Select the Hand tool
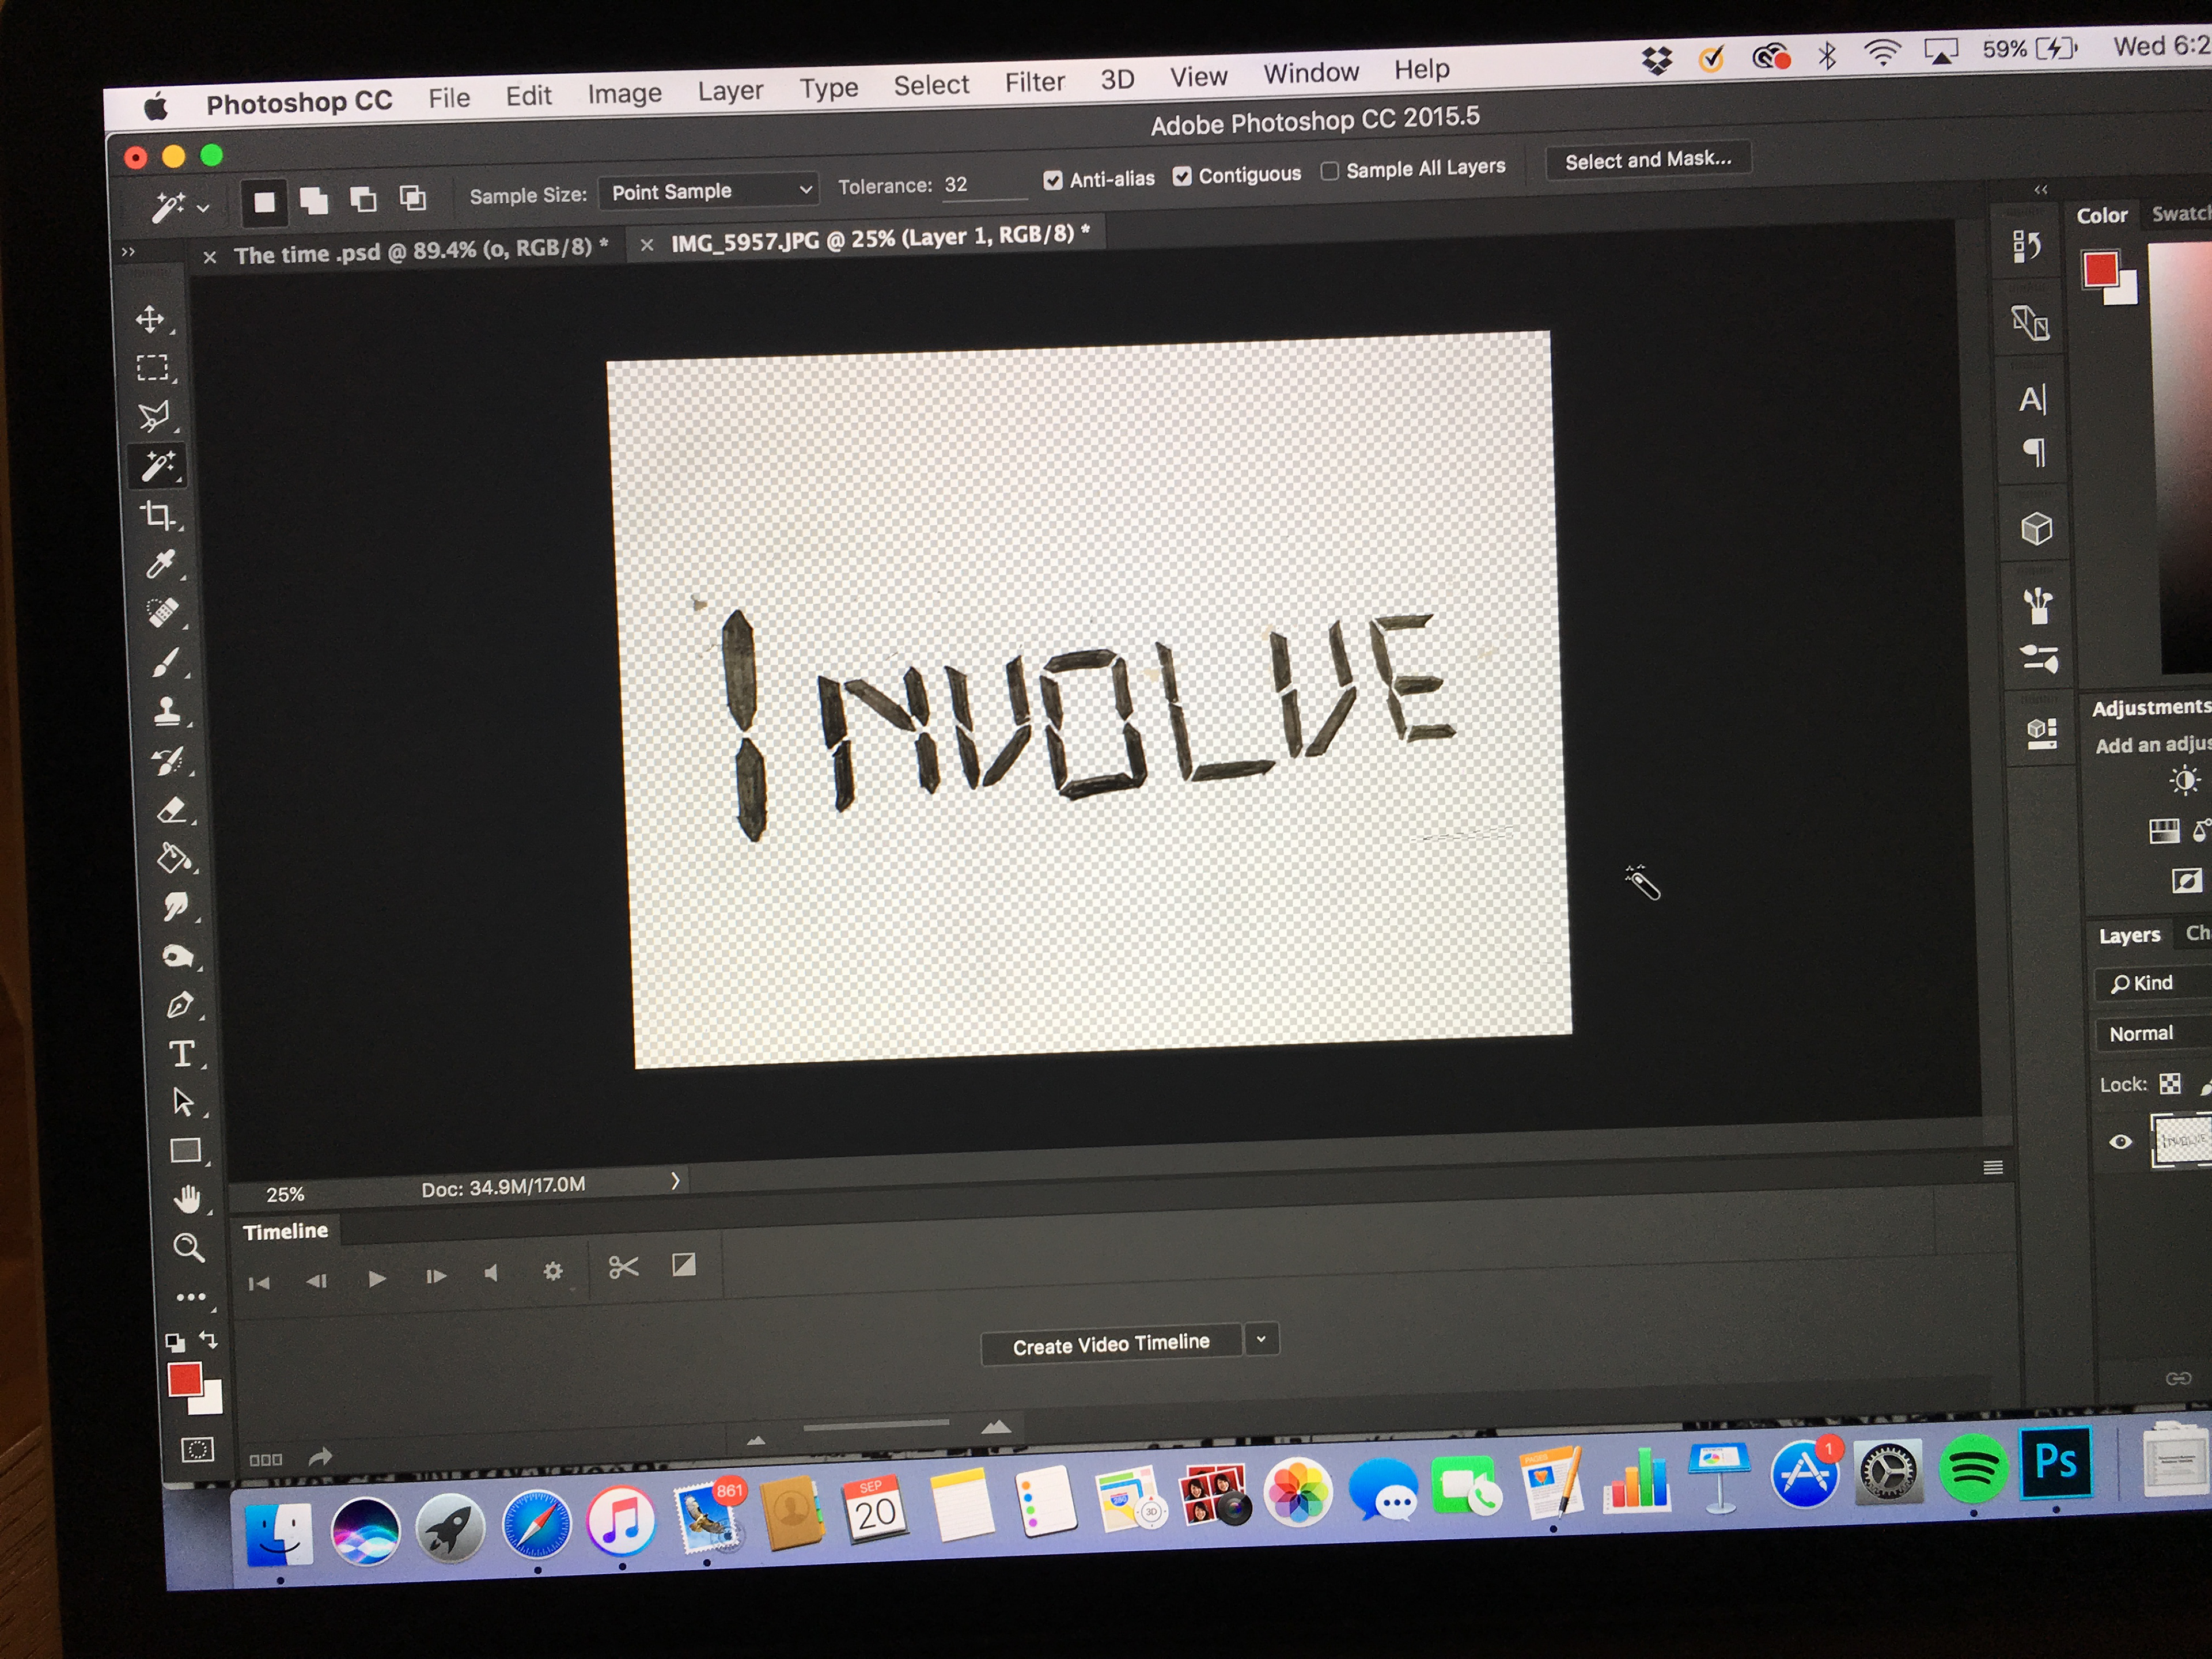 point(187,1198)
